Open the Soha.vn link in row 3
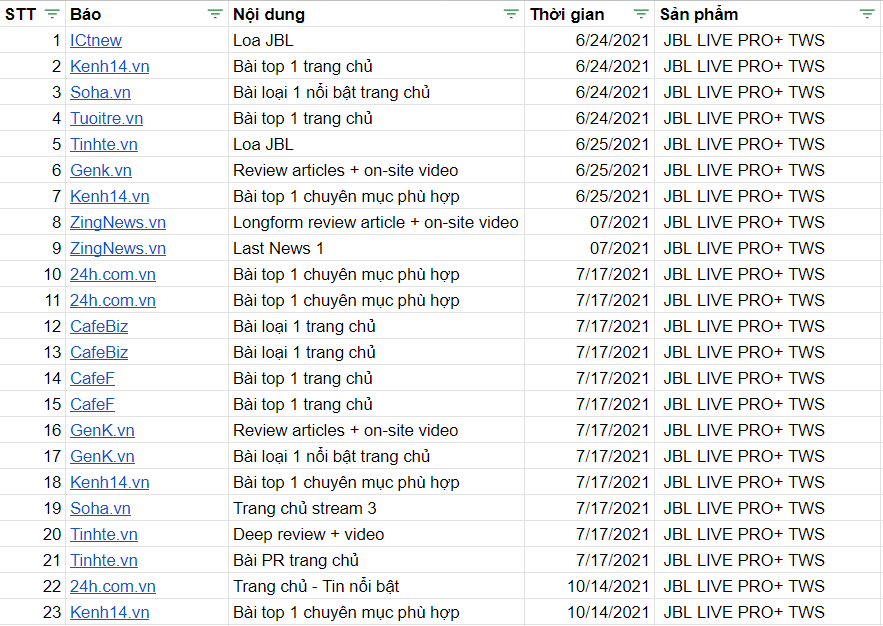The height and width of the screenshot is (626, 883). (x=100, y=92)
